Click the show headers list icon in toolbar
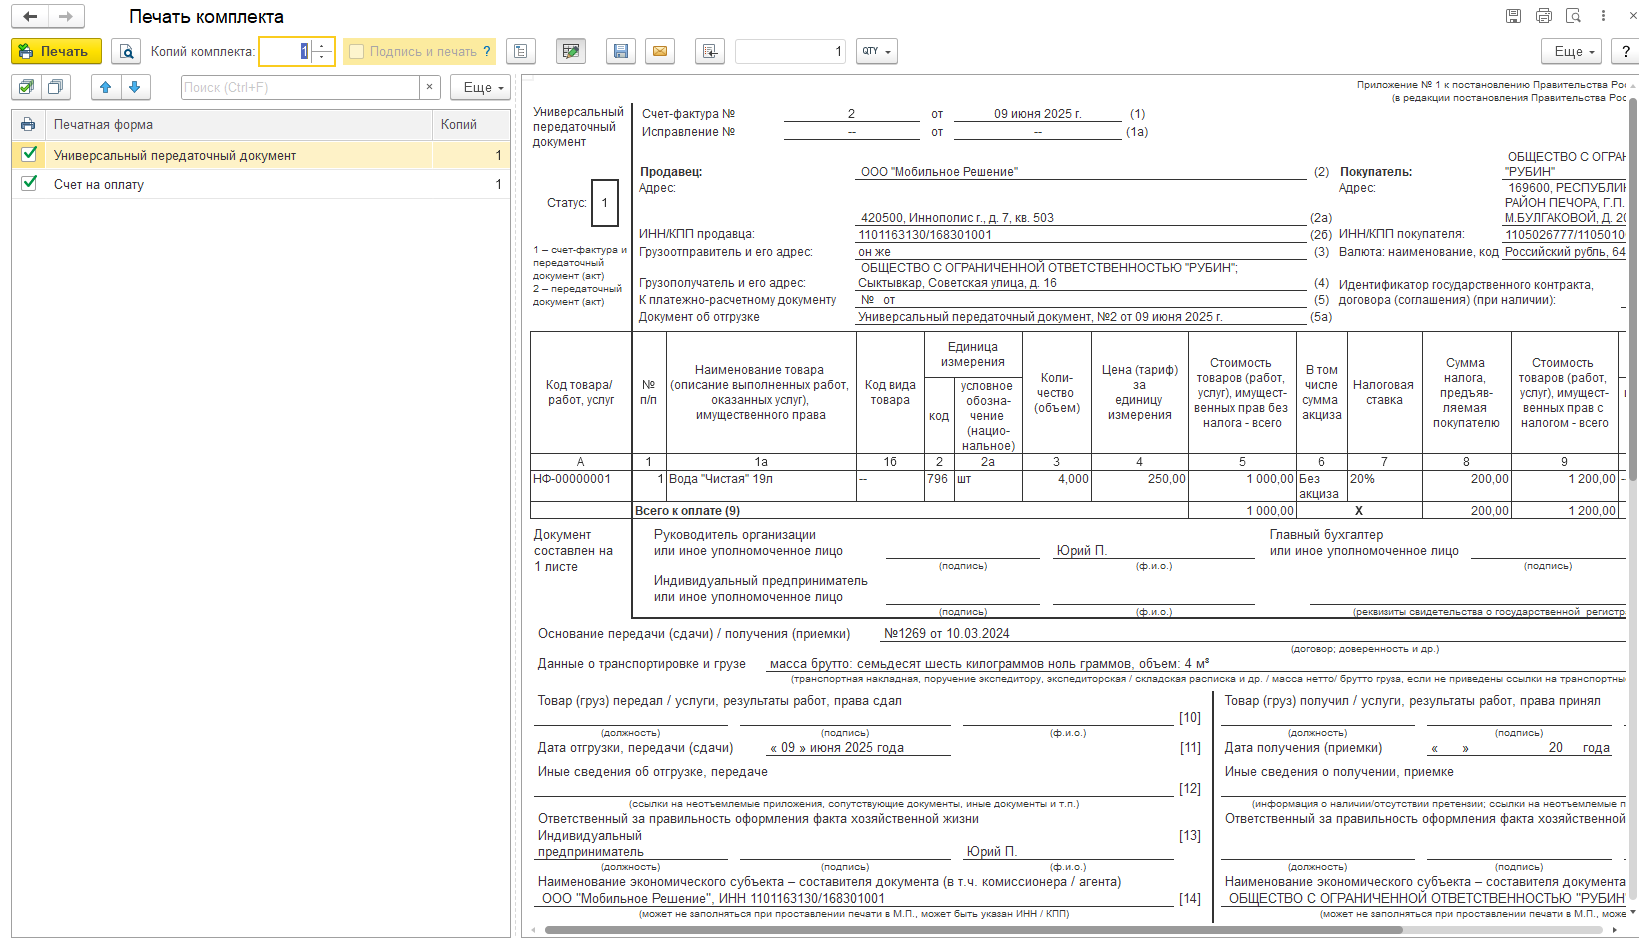 [x=521, y=51]
